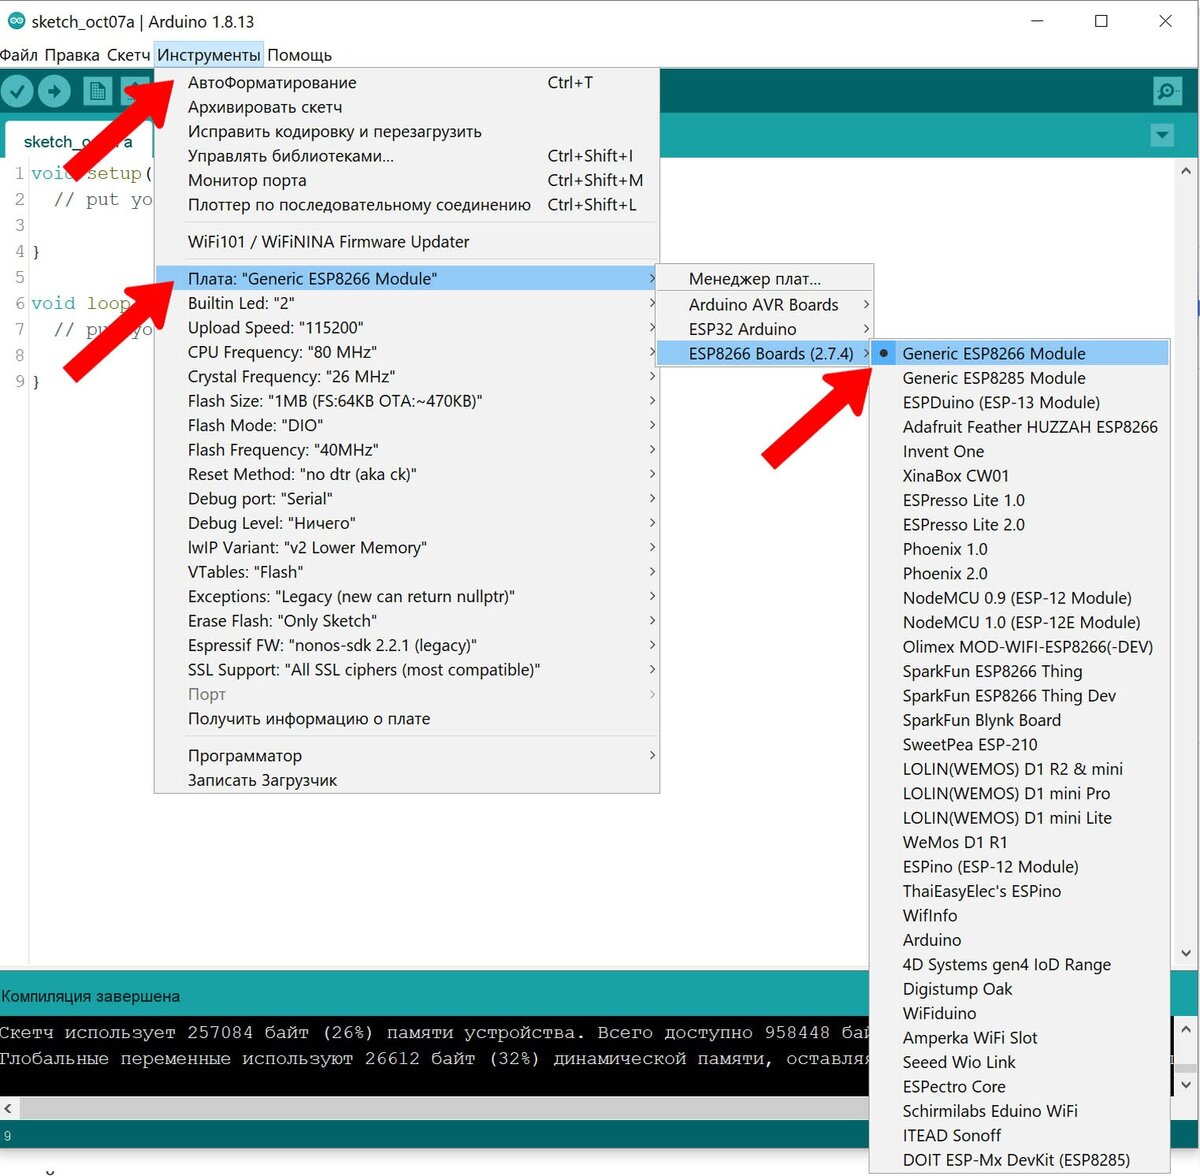Open Монитор порта
This screenshot has height=1176, width=1200.
[407, 181]
